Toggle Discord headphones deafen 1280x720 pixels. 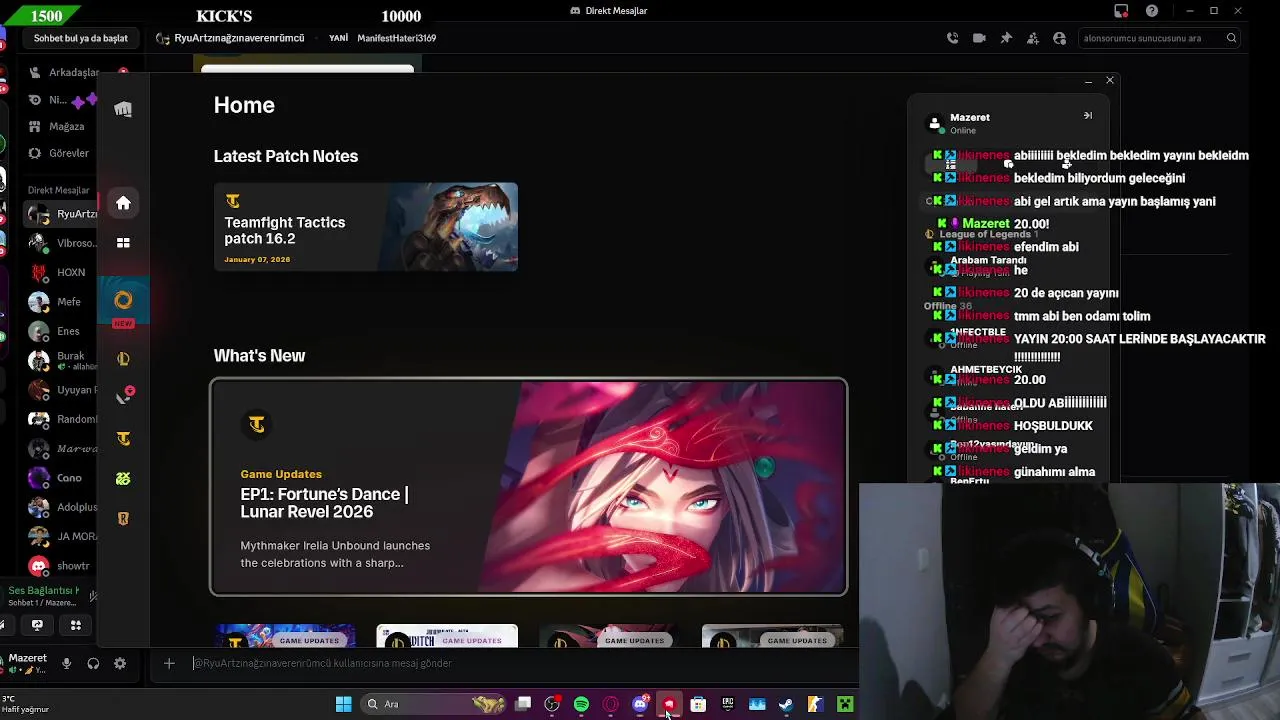point(93,663)
